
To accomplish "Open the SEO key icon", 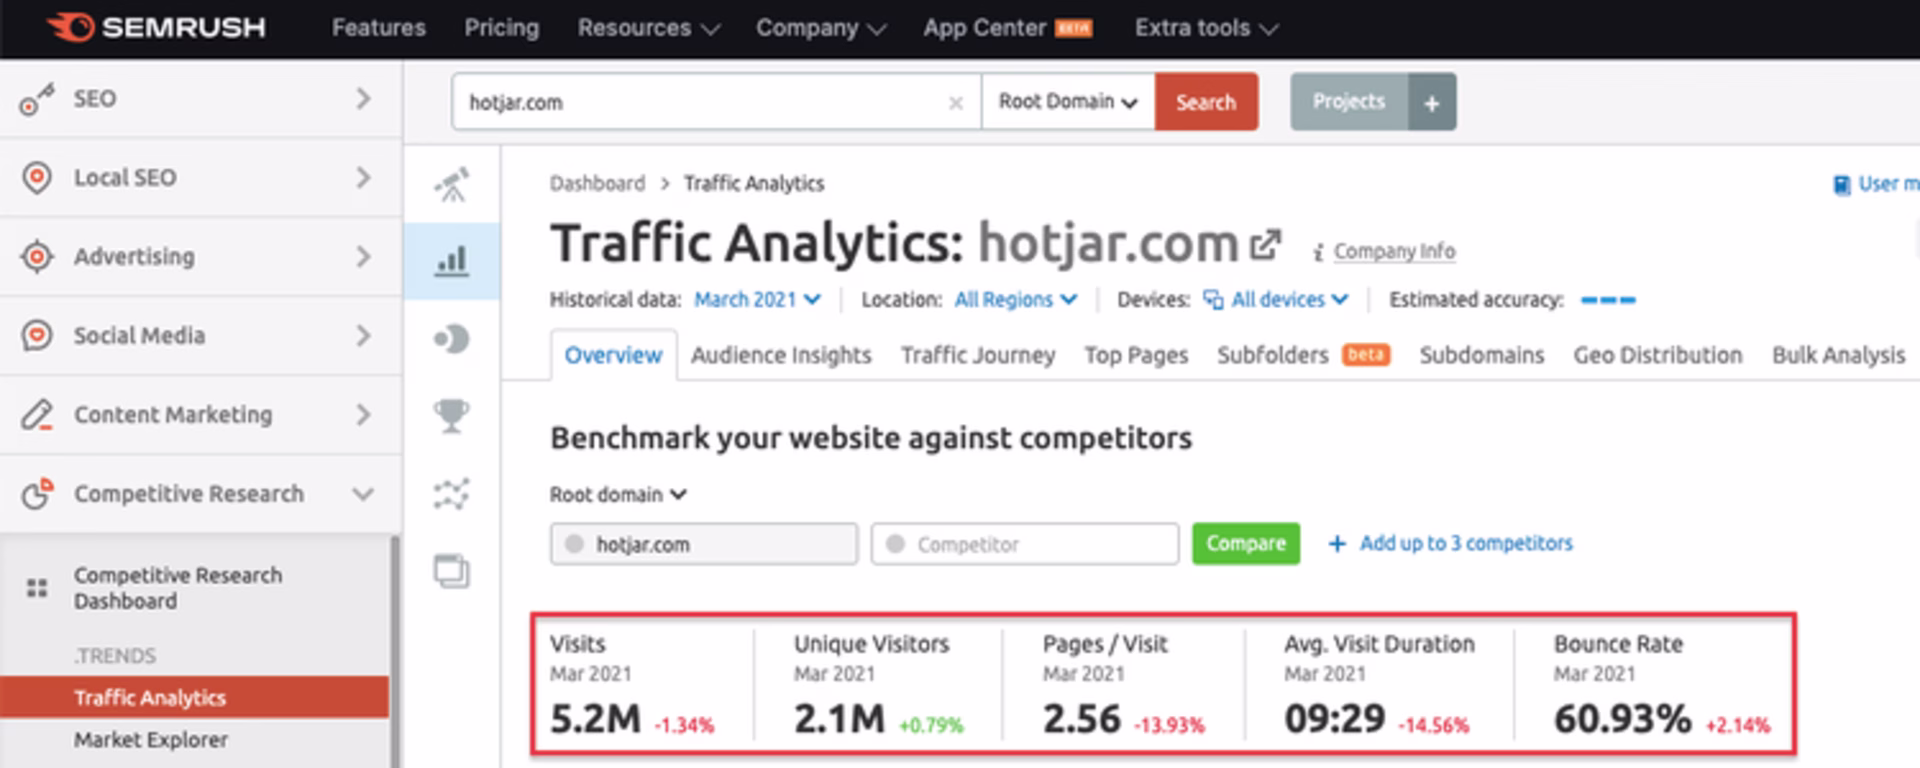I will tap(37, 99).
